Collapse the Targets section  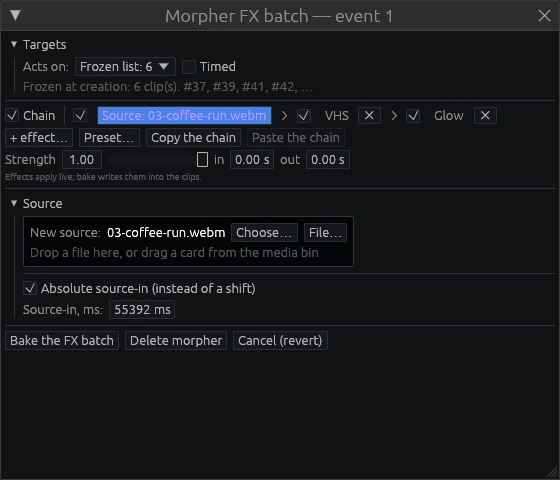14,44
